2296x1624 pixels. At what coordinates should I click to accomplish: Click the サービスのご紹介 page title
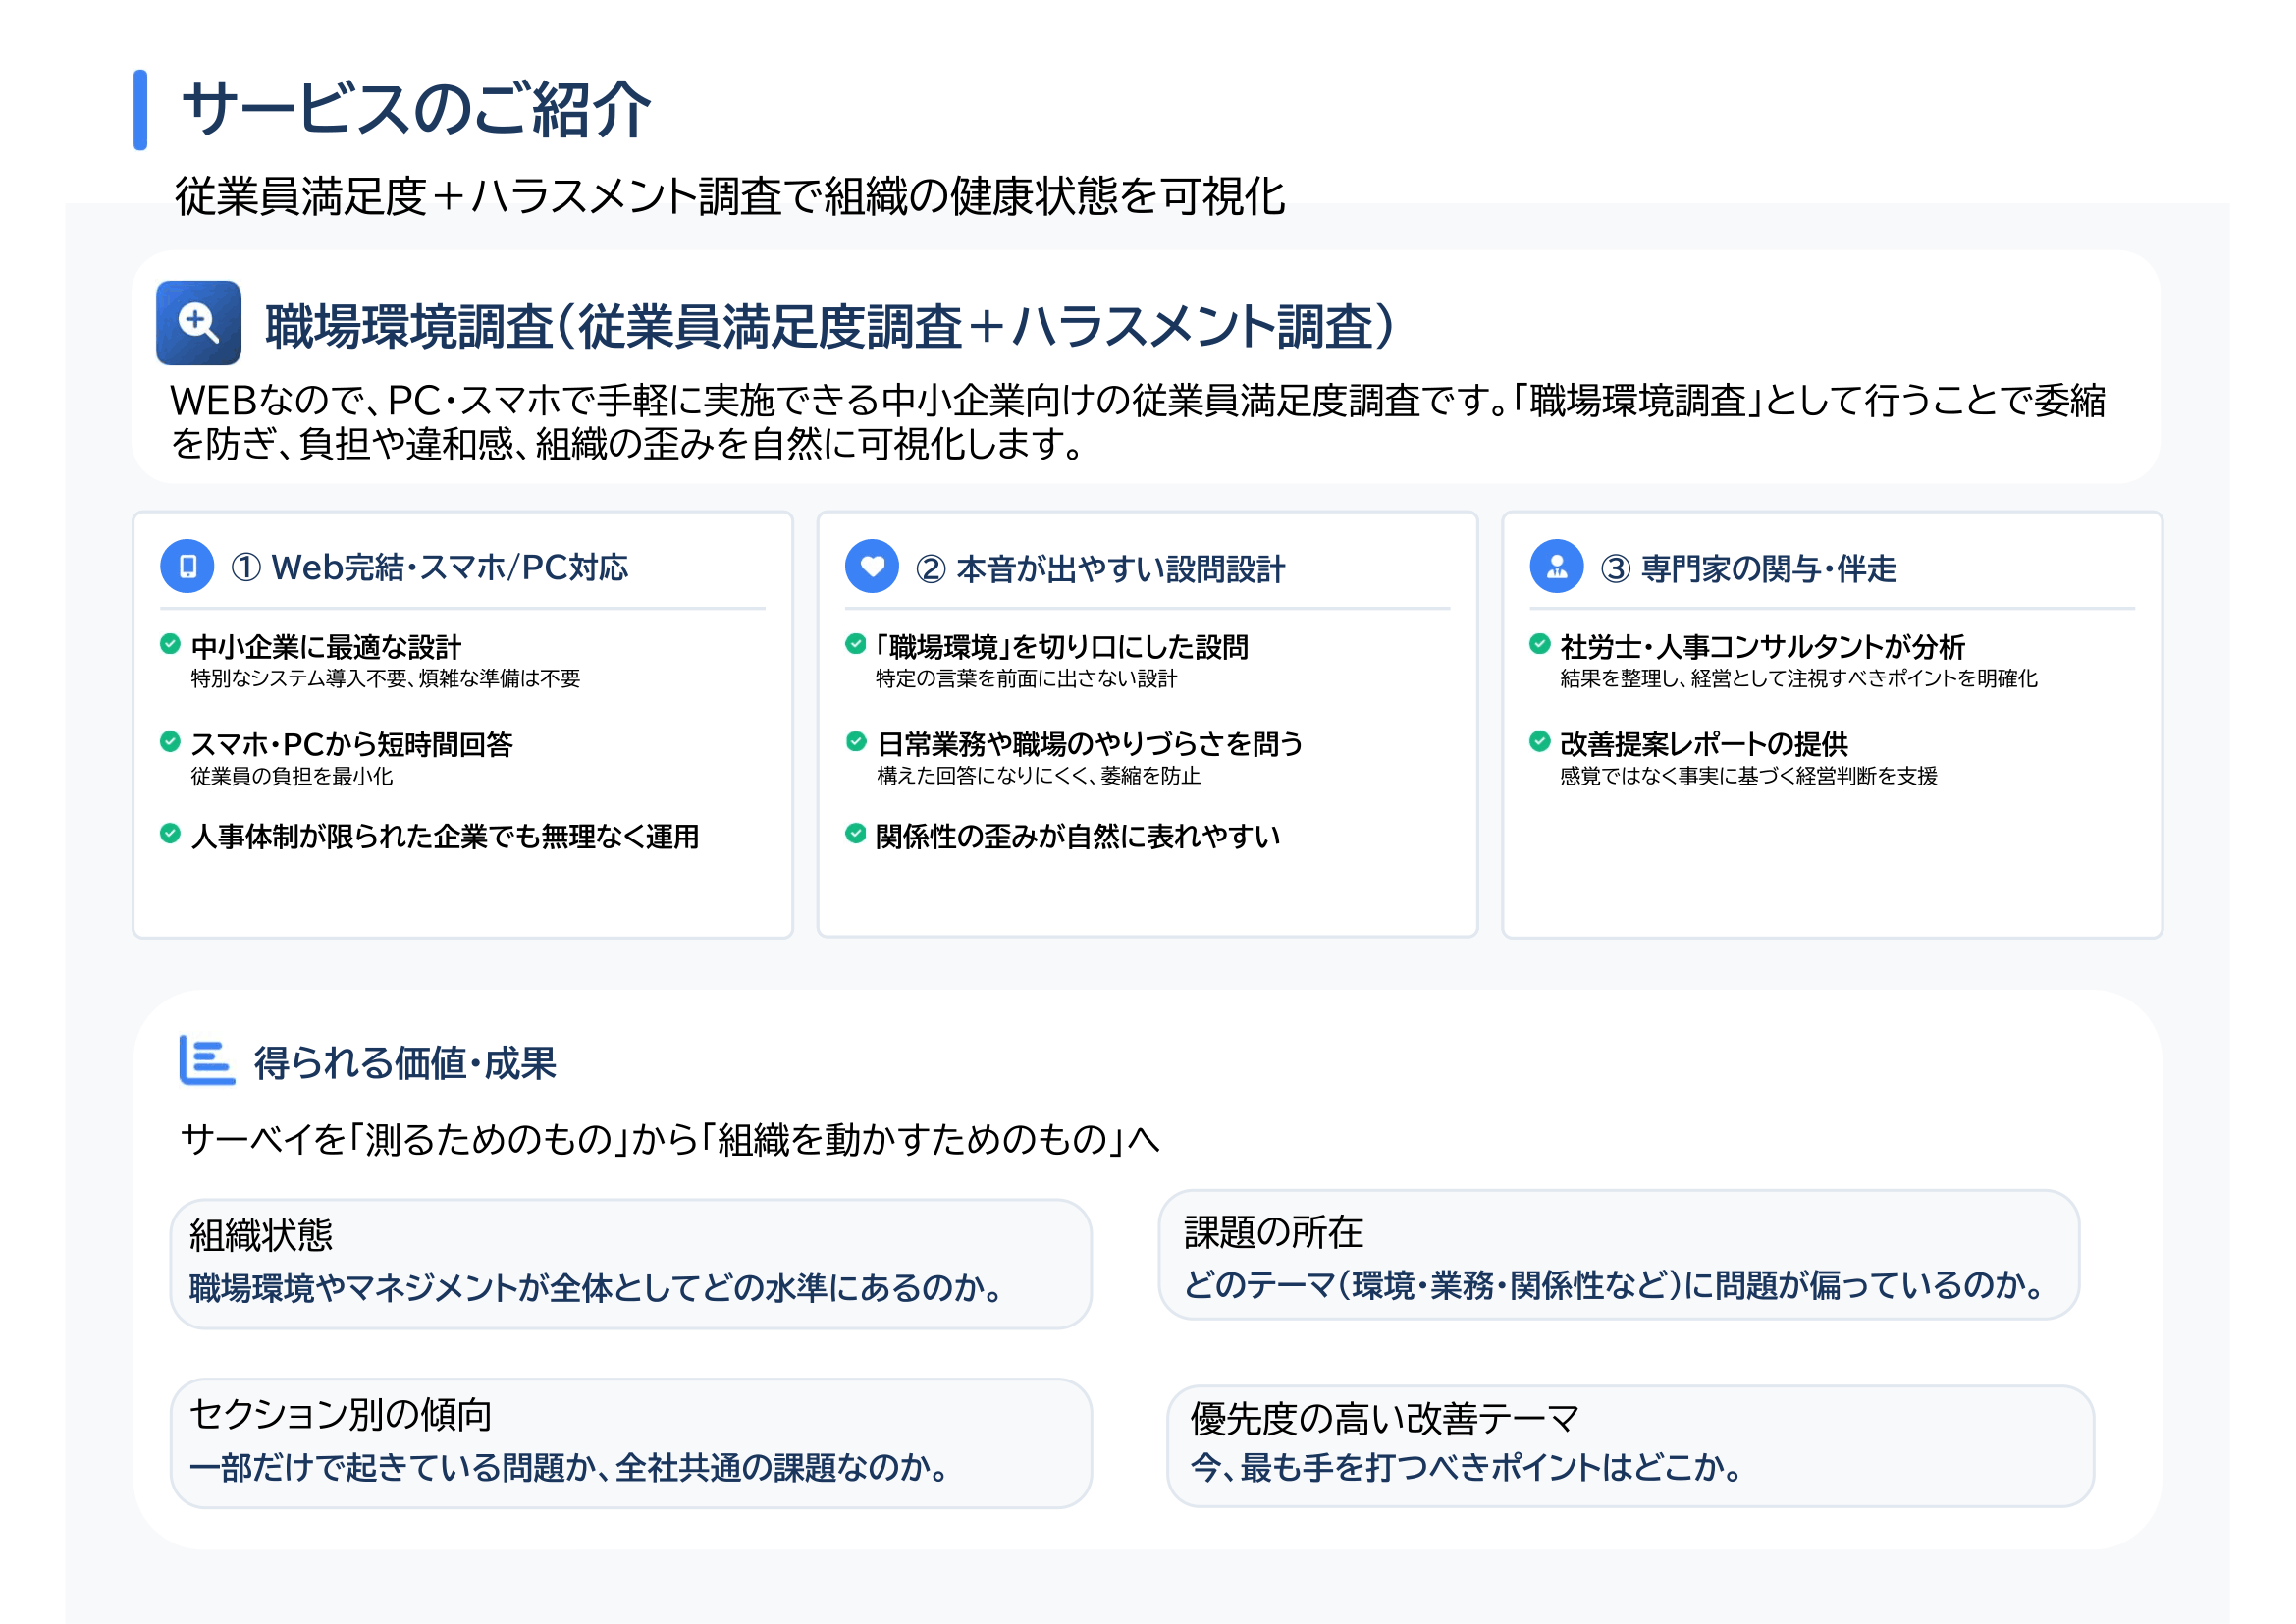pyautogui.click(x=416, y=109)
